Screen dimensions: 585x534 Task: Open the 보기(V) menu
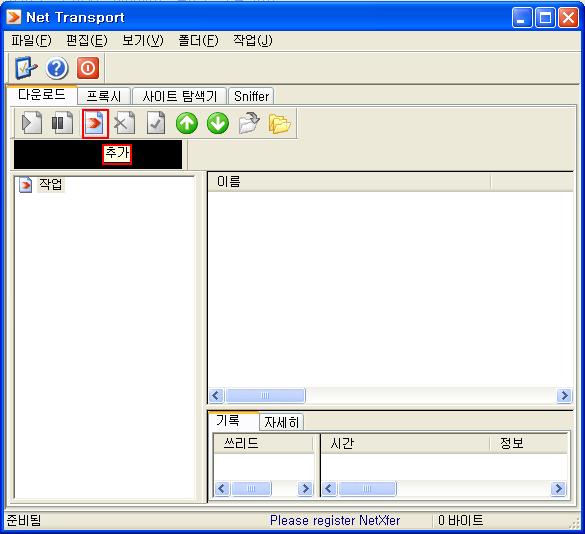coord(143,40)
